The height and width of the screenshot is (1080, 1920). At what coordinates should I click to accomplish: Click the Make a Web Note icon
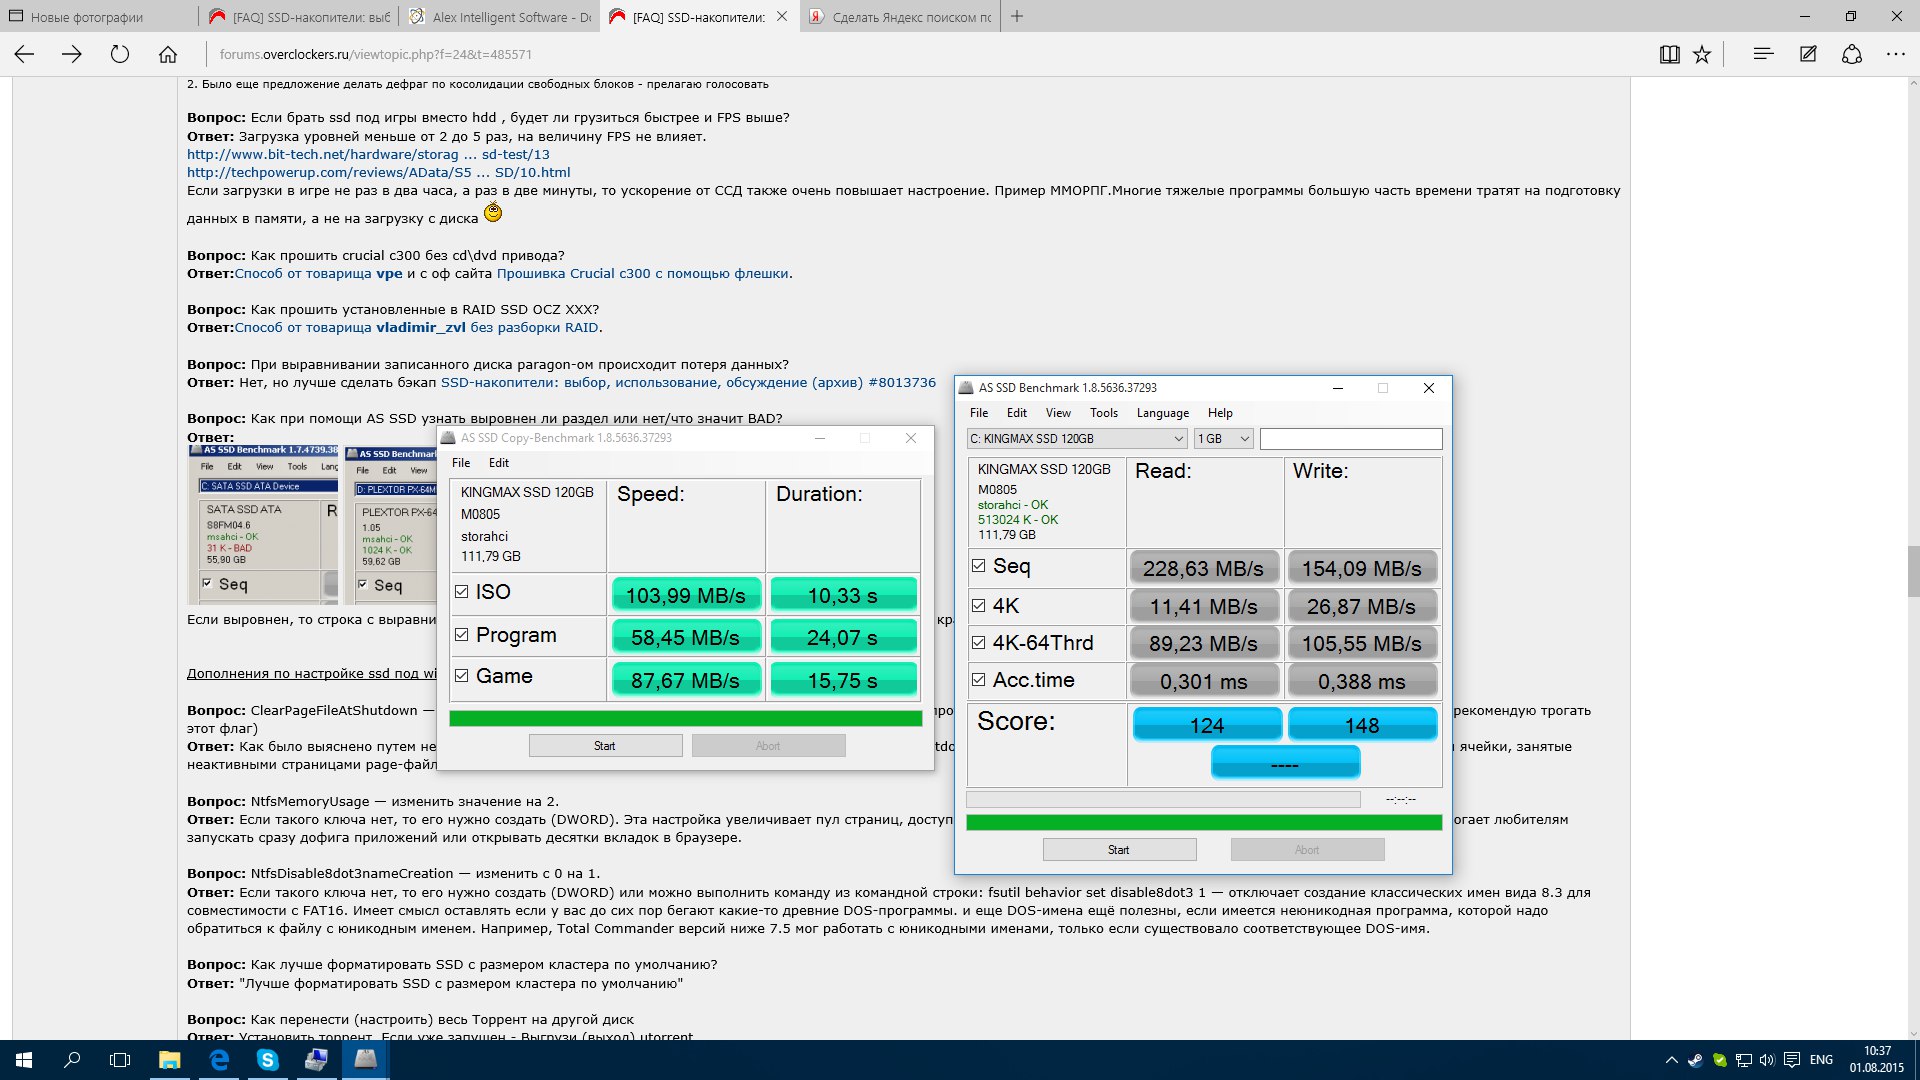[x=1808, y=55]
